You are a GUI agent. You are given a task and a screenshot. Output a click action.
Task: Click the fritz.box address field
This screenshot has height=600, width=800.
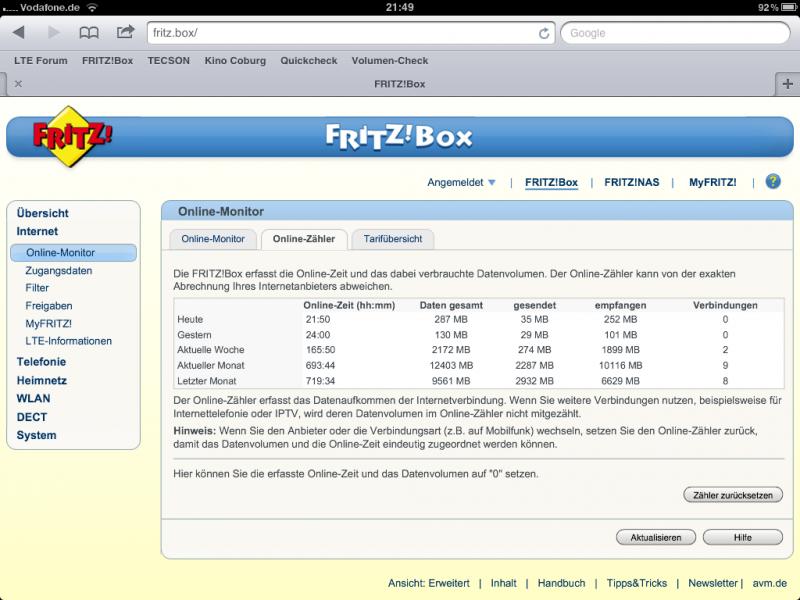click(350, 33)
